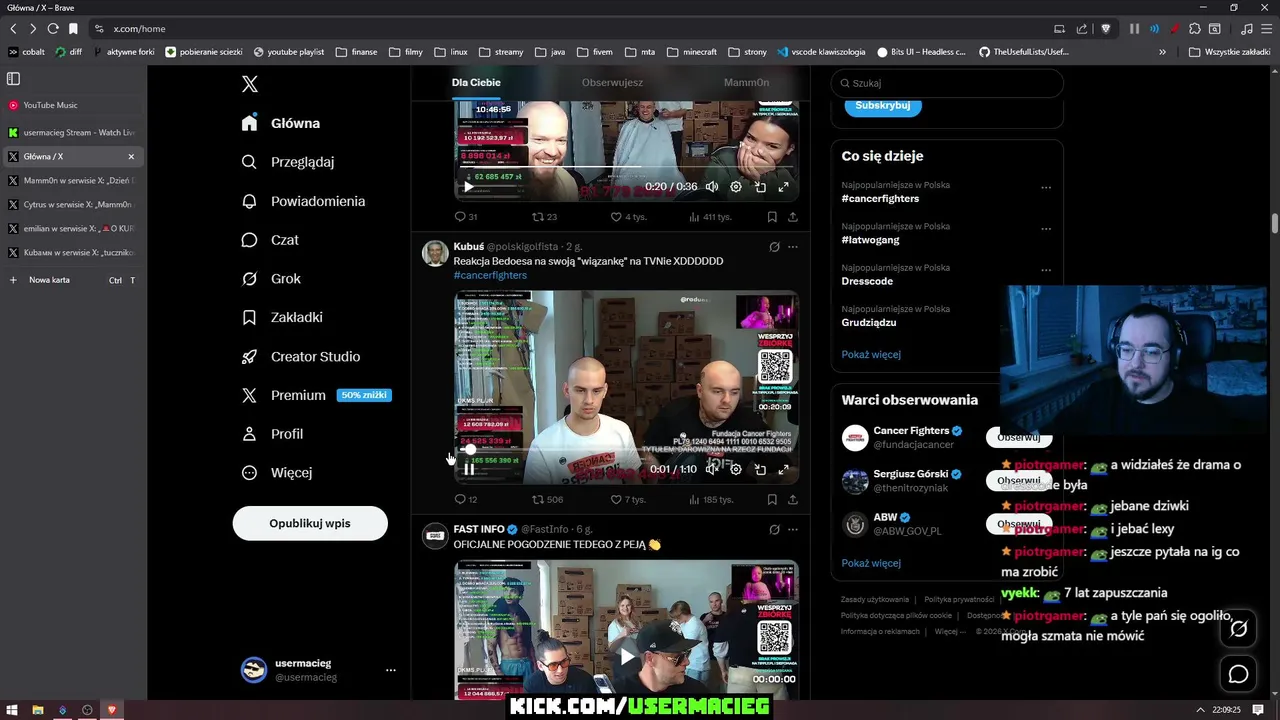
Task: Open the floating messages bubble at bottom right
Action: 1239,674
